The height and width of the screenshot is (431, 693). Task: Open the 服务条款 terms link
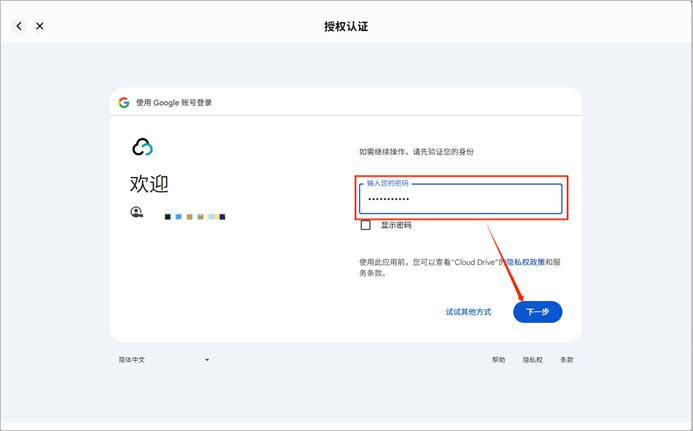[x=372, y=272]
